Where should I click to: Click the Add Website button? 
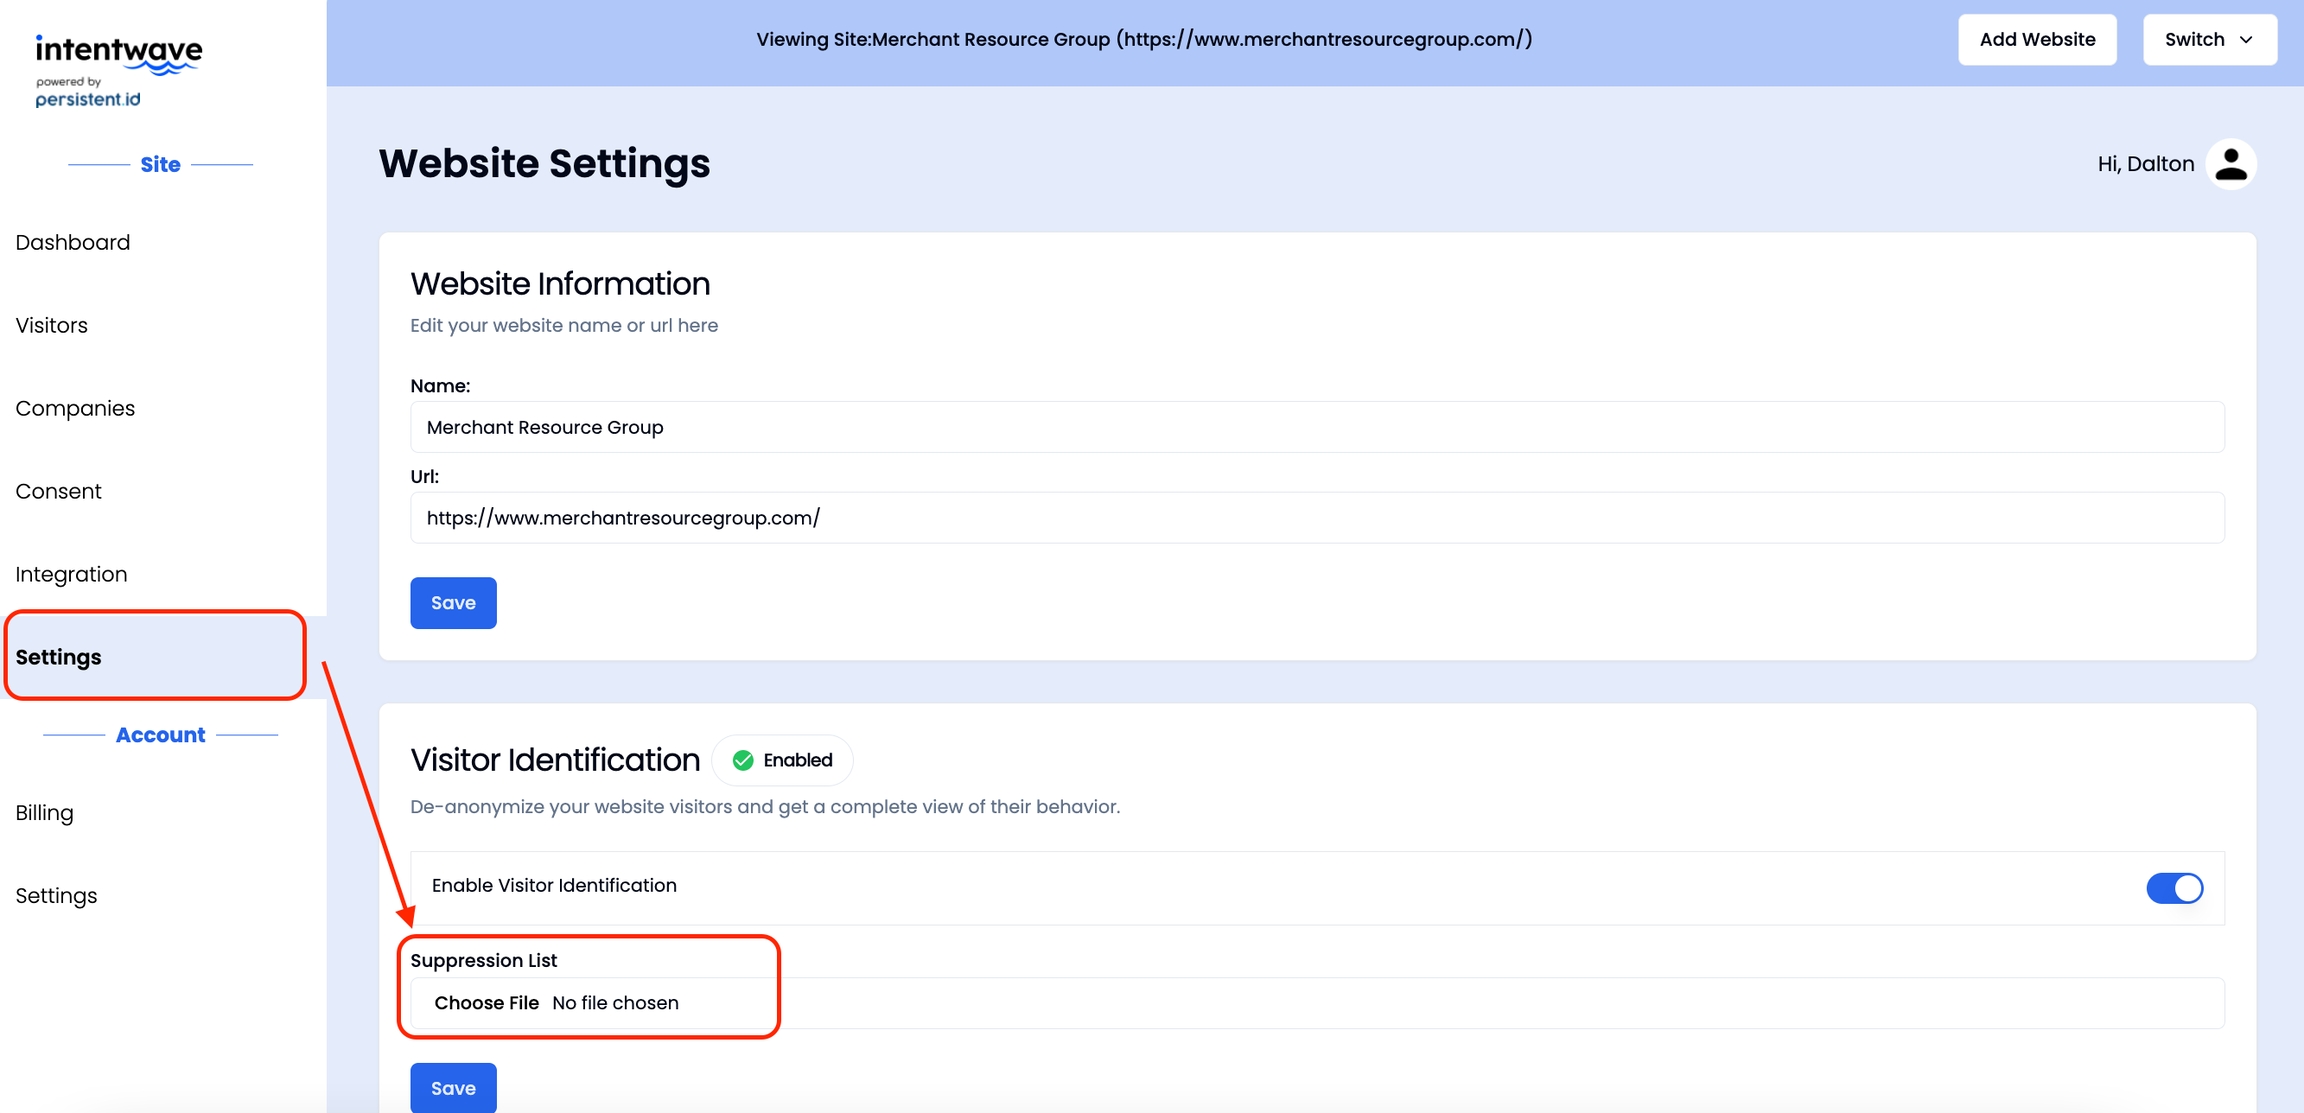pos(2036,40)
